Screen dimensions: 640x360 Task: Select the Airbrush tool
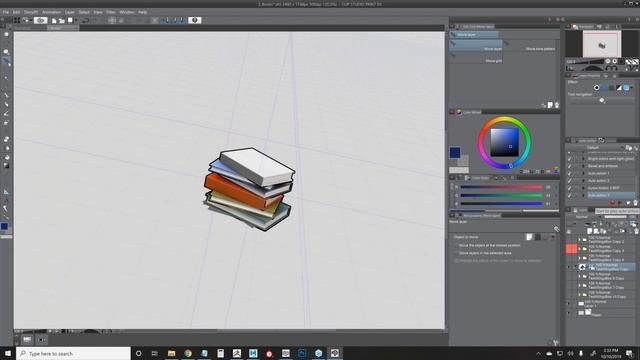click(6, 122)
